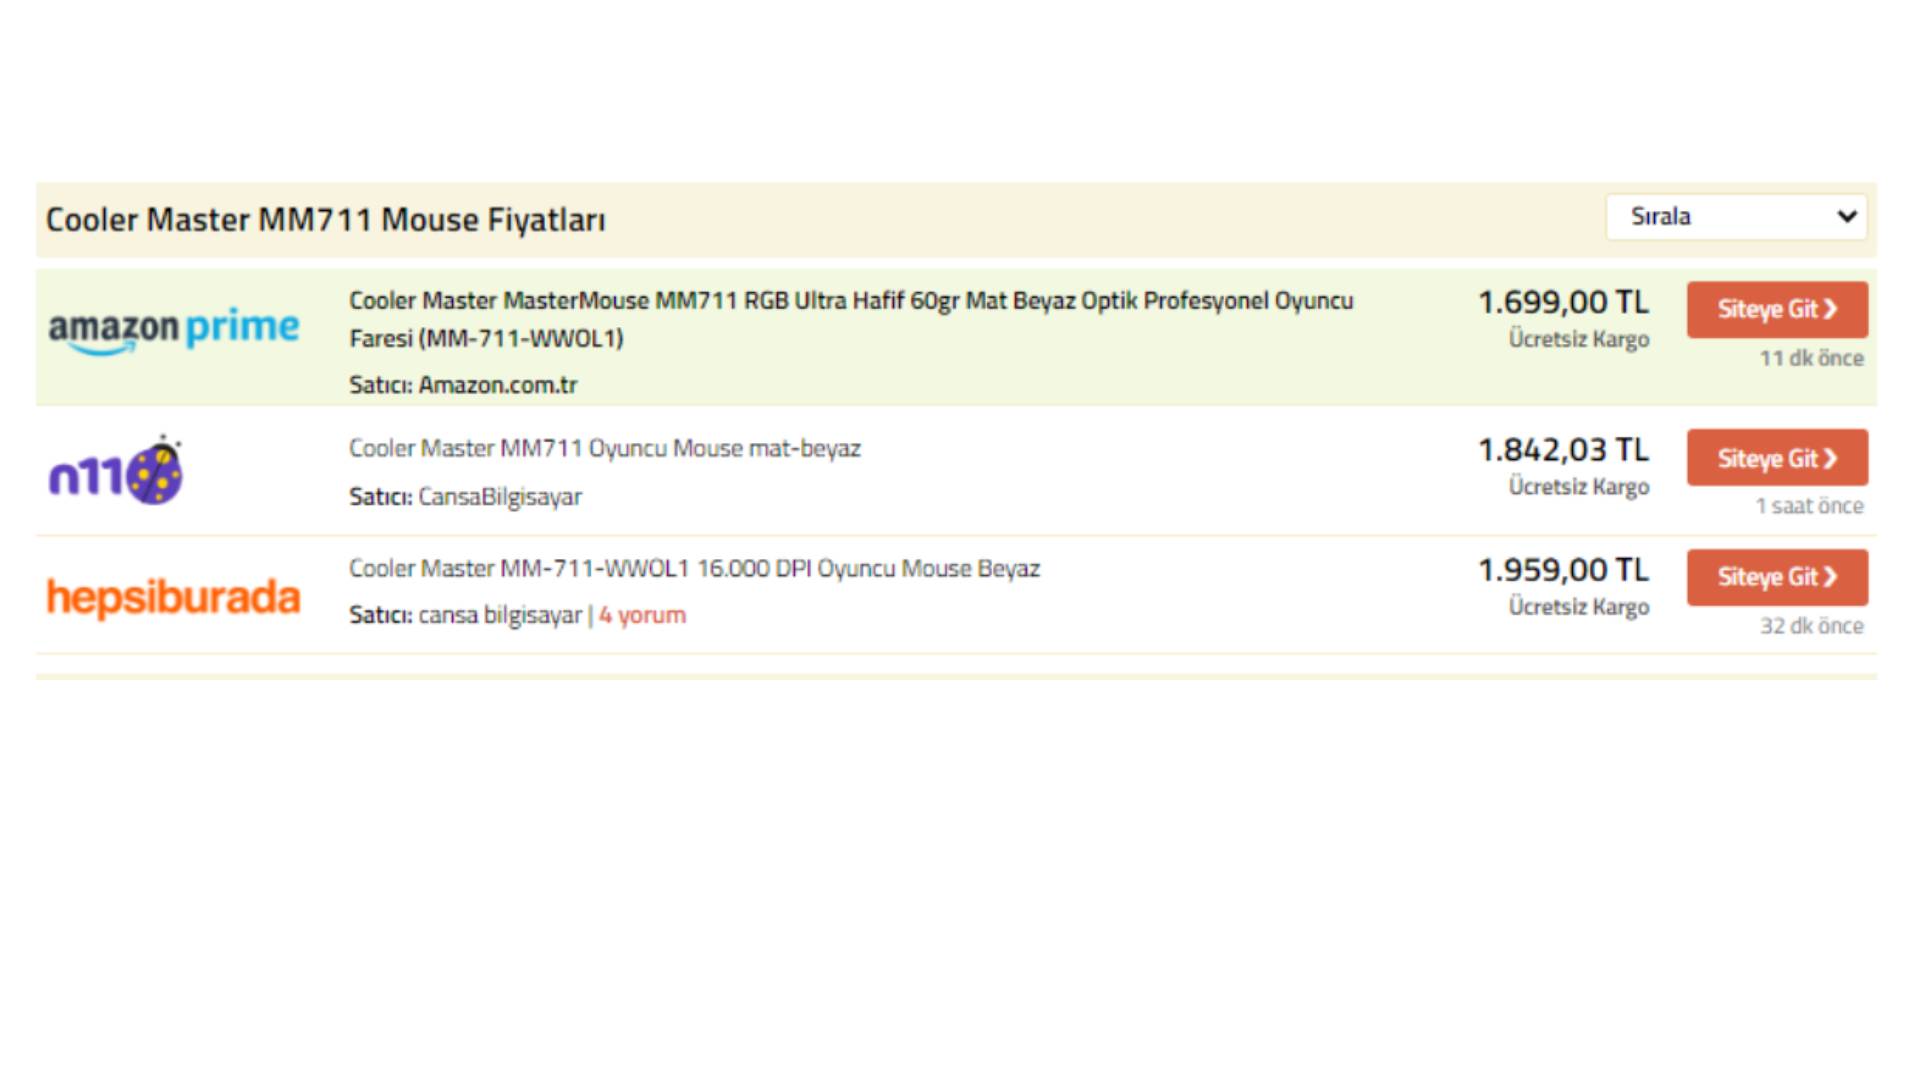The image size is (1920, 1080).
Task: Click the 4 yorum reviews link
Action: (642, 615)
